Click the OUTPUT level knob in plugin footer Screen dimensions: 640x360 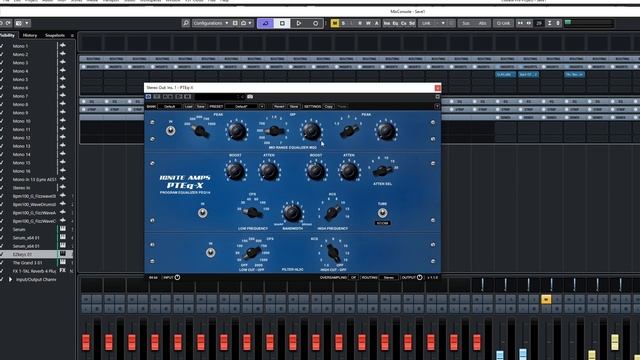(x=420, y=278)
